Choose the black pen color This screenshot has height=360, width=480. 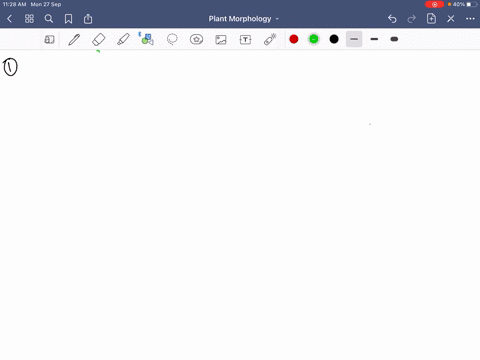click(x=334, y=39)
